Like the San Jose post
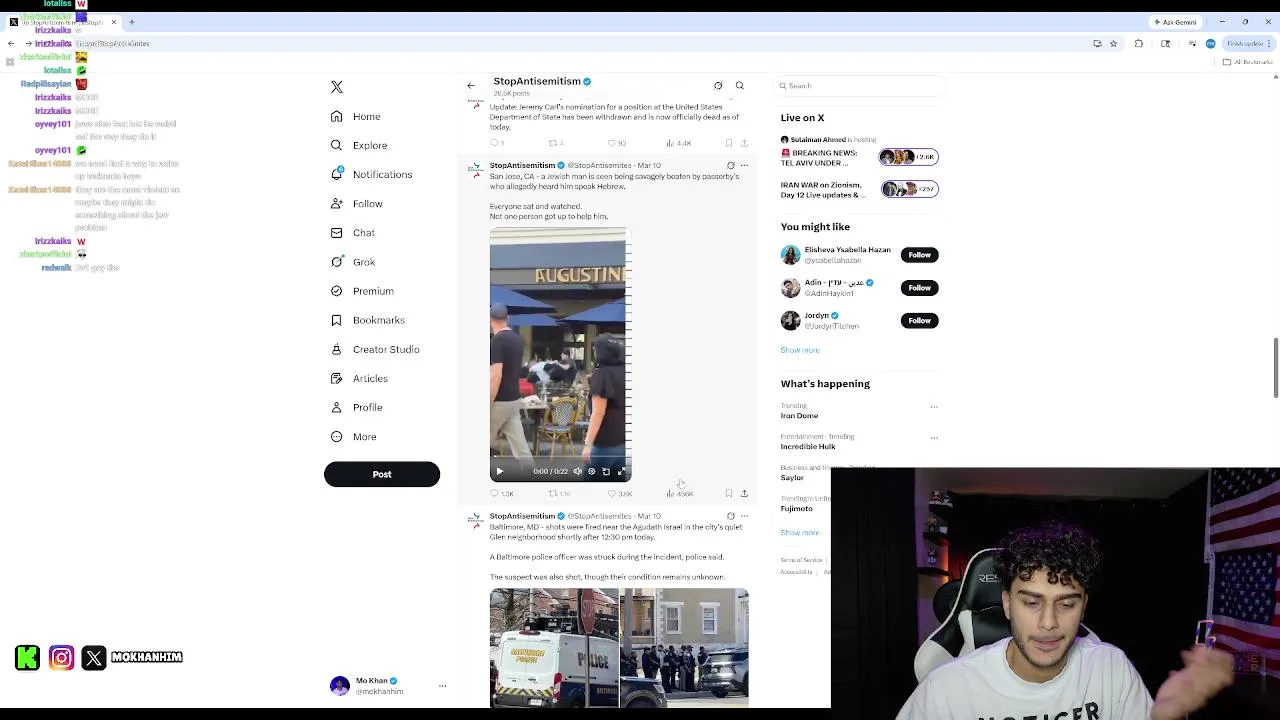The width and height of the screenshot is (1280, 720). pyautogui.click(x=620, y=494)
